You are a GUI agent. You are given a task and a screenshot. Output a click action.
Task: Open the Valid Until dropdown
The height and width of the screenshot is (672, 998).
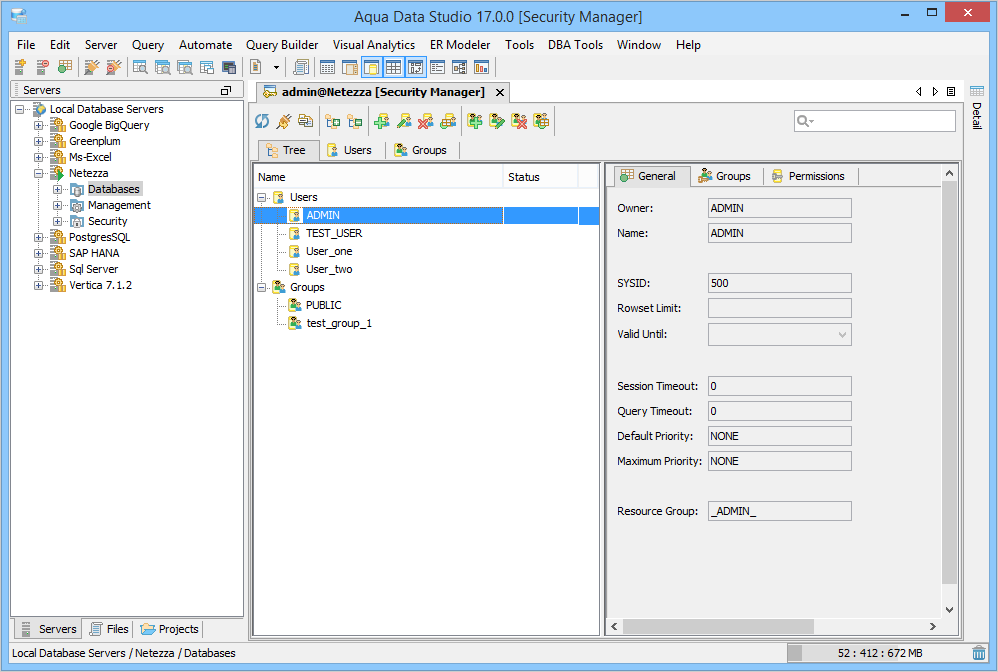click(842, 335)
